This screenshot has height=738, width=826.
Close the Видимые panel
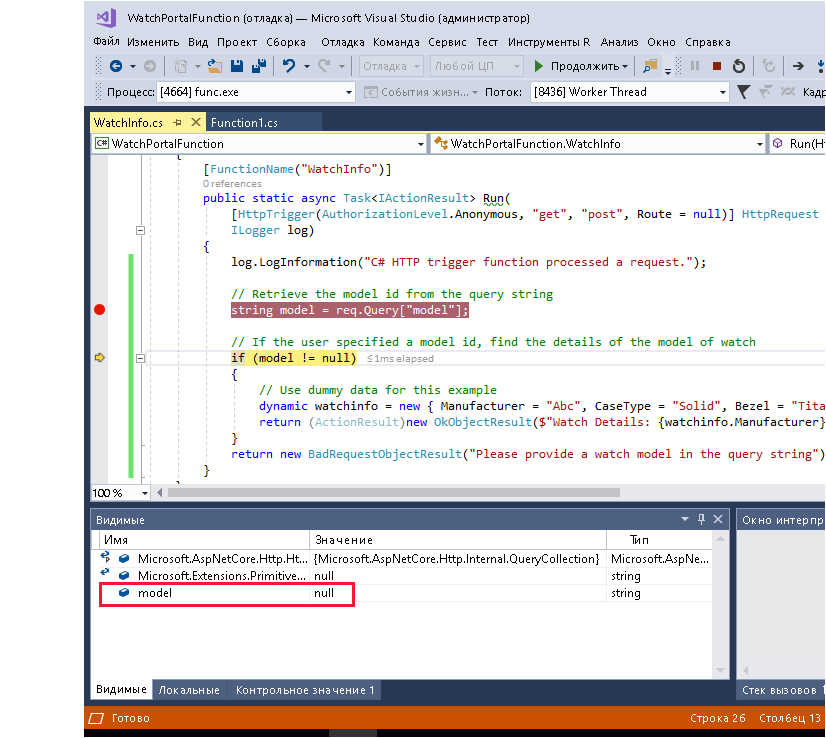(717, 519)
